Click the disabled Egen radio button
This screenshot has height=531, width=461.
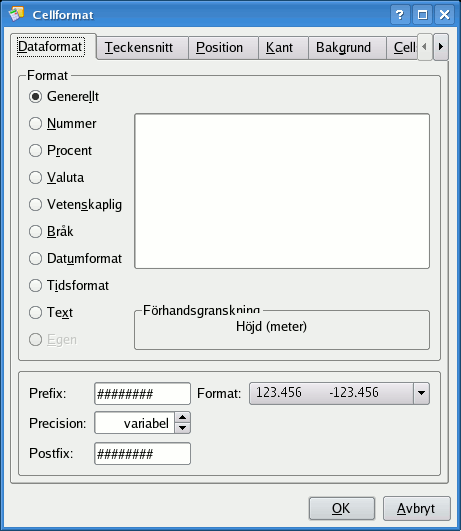(35, 340)
